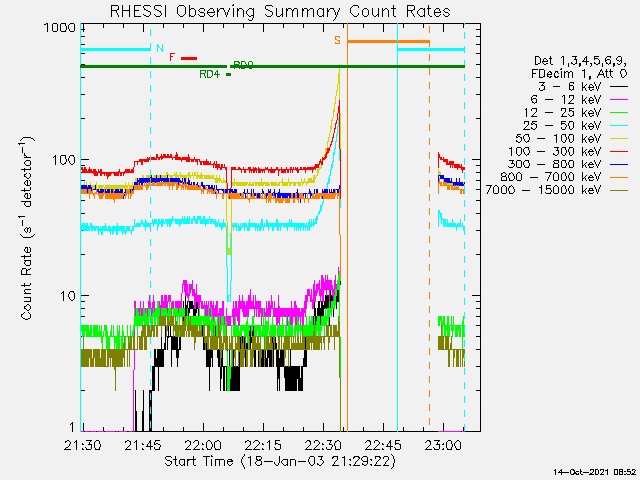The height and width of the screenshot is (480, 640).
Task: Click the "12 - 25 keV" legend label
Action: point(562,112)
